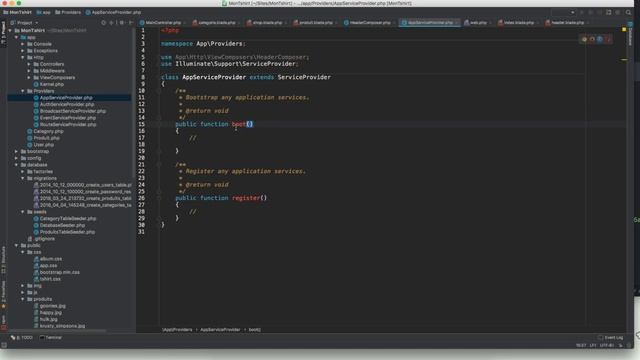Expand the bootstrap folder
The image size is (640, 360).
coord(16,151)
